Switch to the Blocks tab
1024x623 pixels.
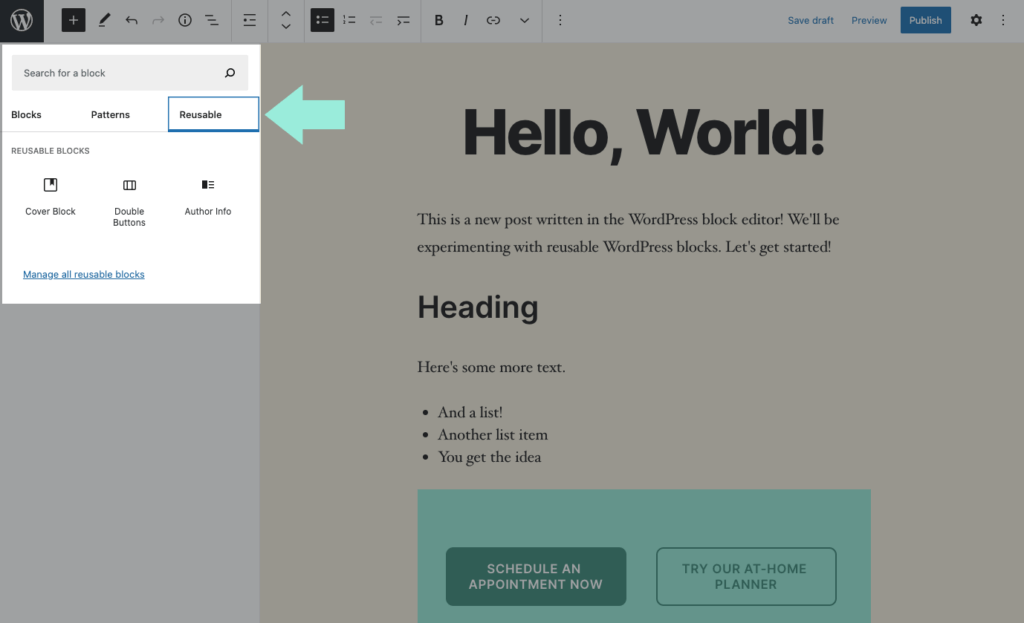coord(27,115)
